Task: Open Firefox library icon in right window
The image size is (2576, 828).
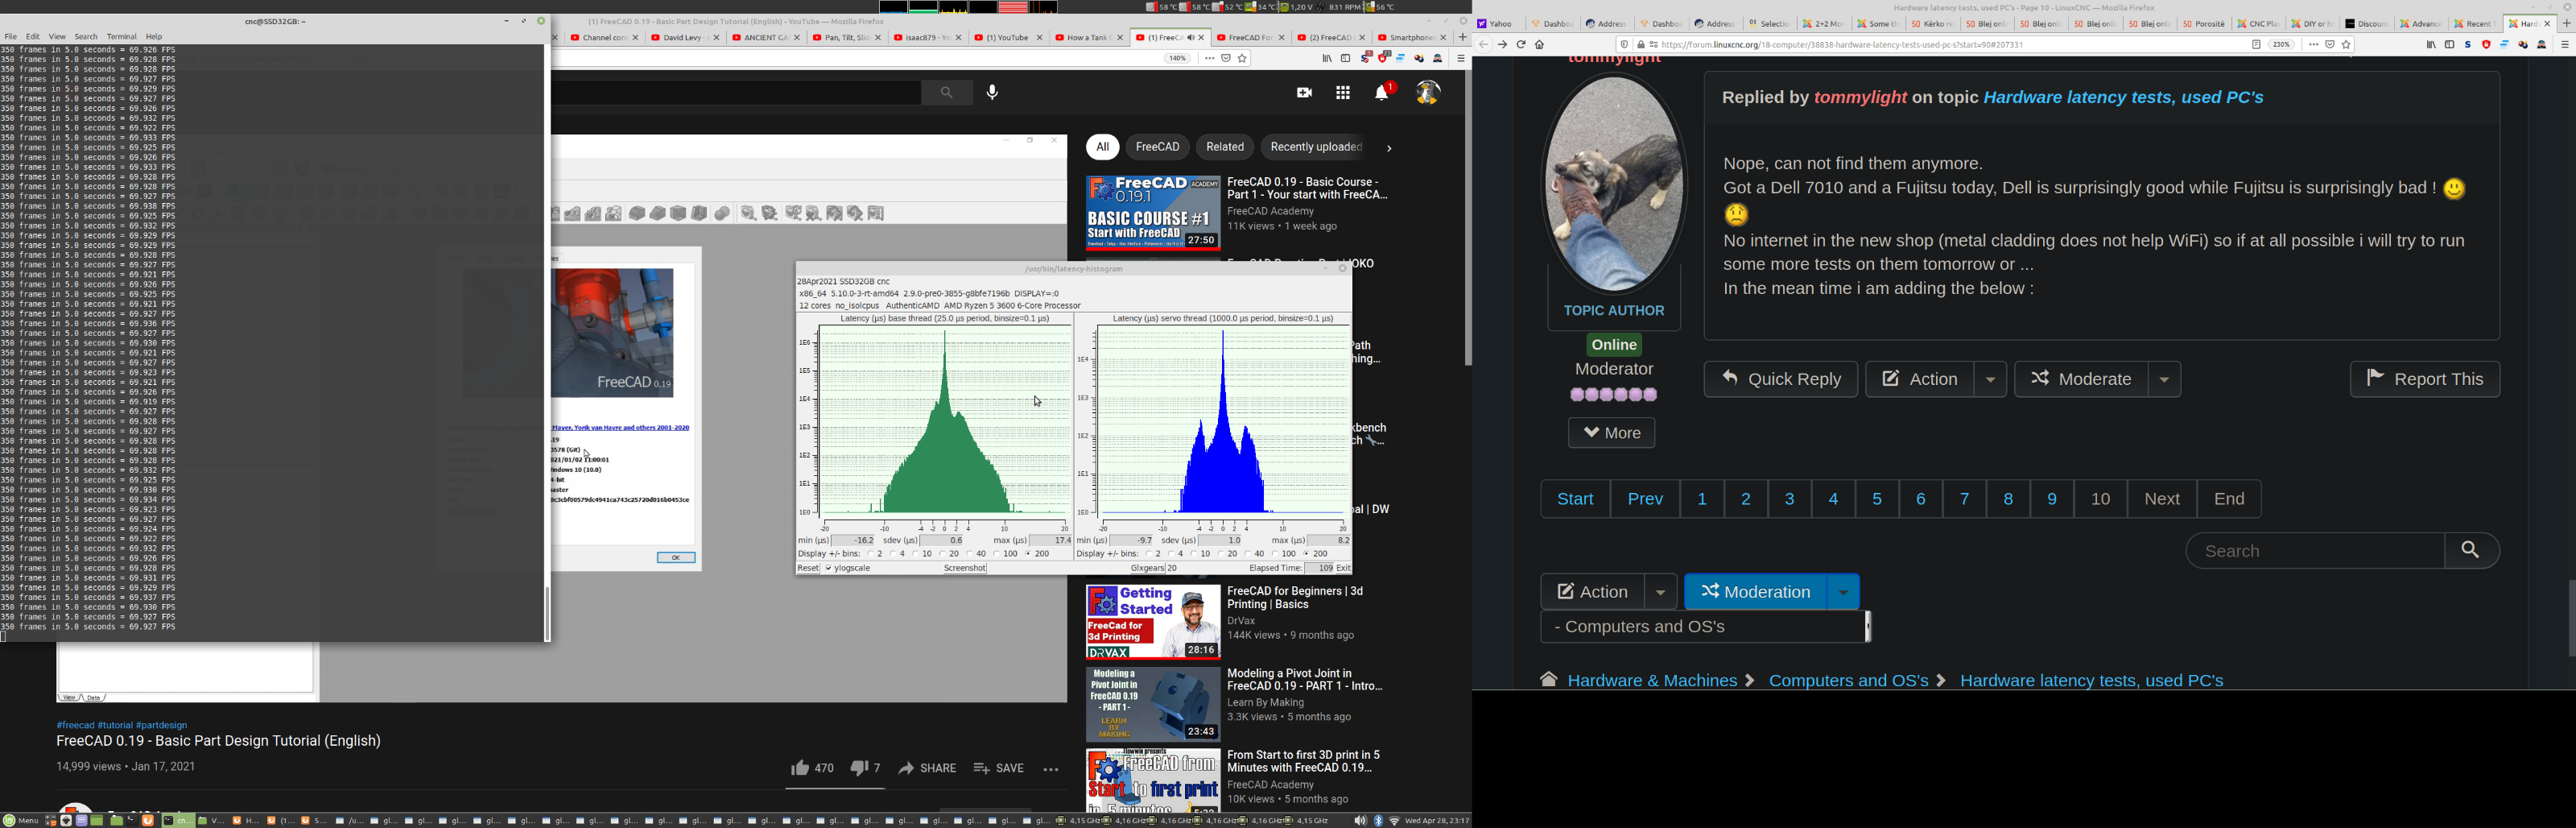Action: coord(2431,45)
